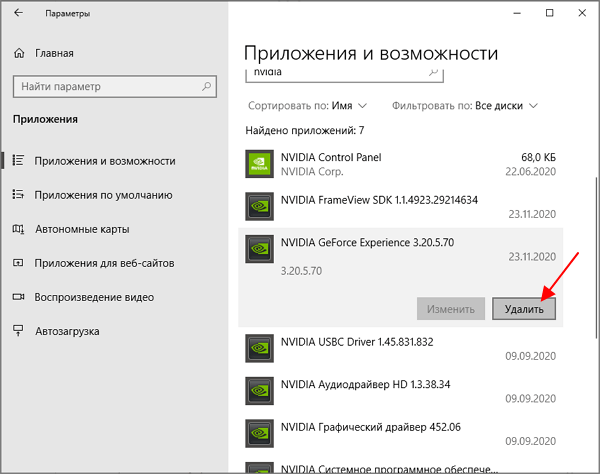Open Приложения по умолчанию section
The image size is (600, 474).
tap(103, 195)
